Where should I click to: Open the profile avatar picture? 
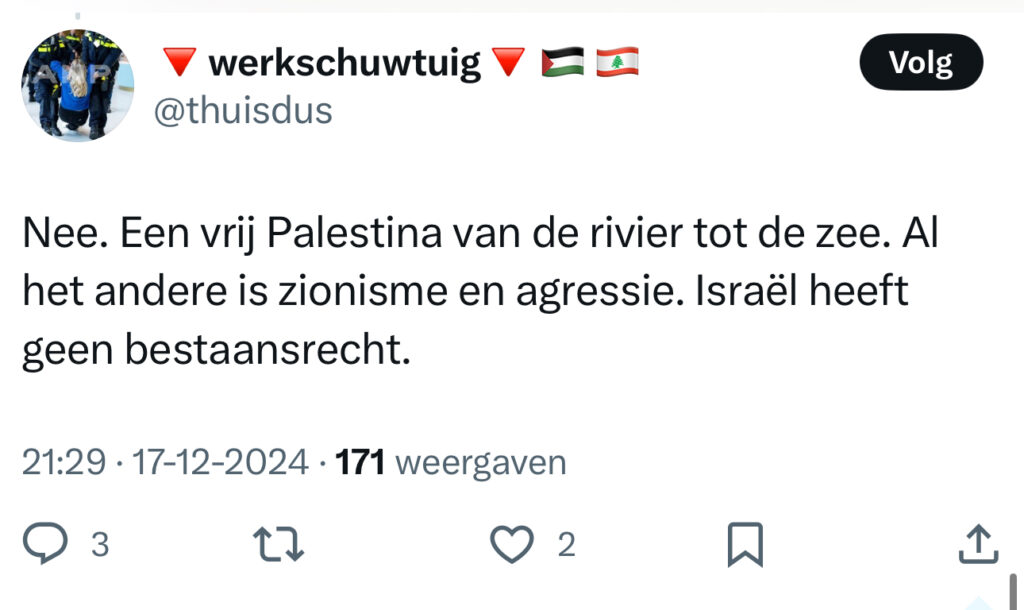77,85
